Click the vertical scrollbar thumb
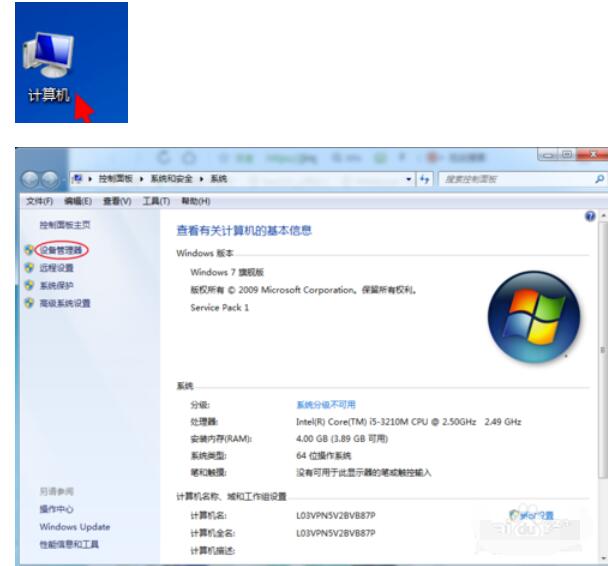This screenshot has height=566, width=608. [603, 349]
